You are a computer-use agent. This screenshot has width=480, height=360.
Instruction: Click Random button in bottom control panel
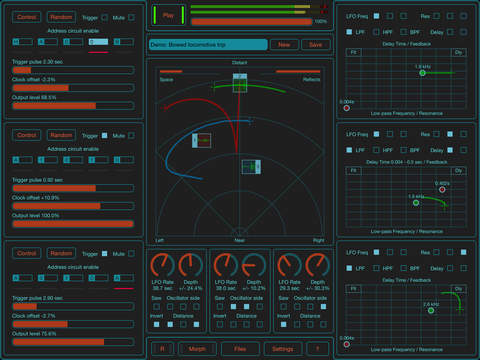point(61,253)
